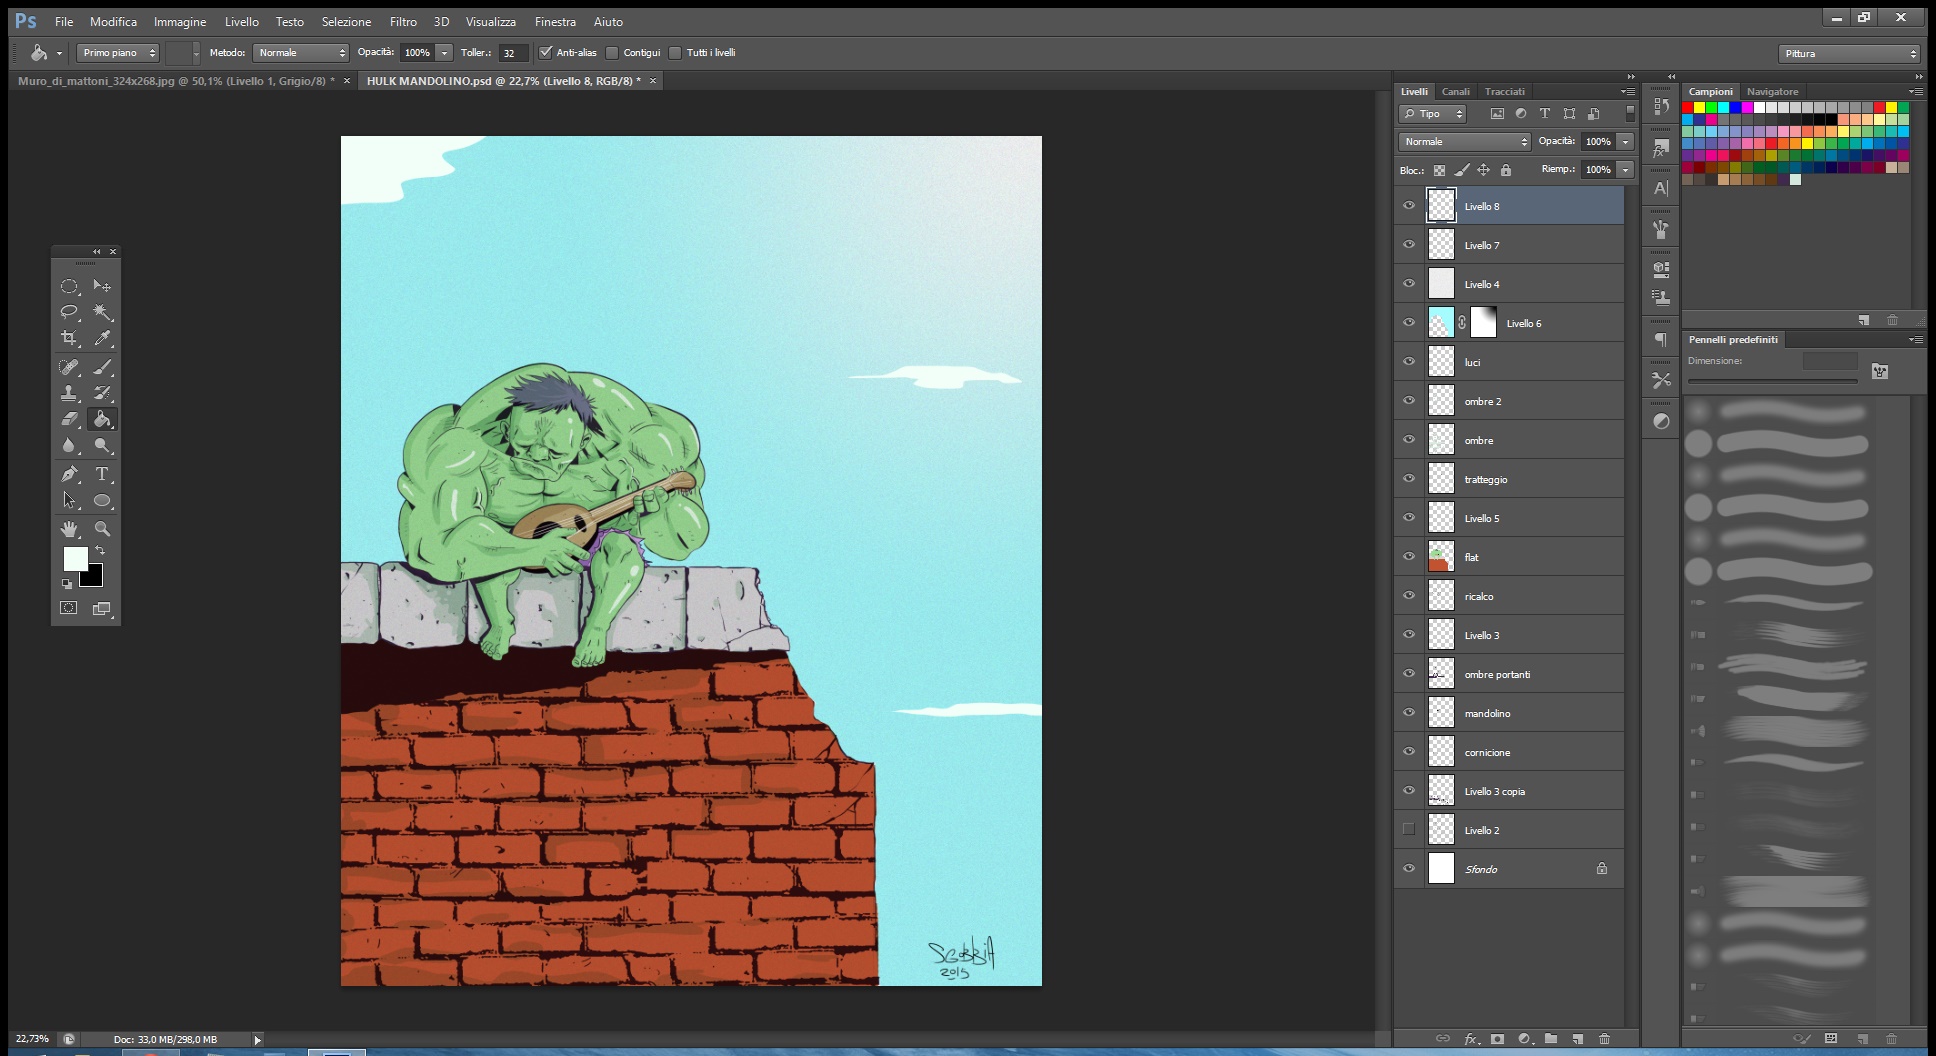Pick the Eyedropper tool
This screenshot has height=1056, width=1936.
click(102, 338)
